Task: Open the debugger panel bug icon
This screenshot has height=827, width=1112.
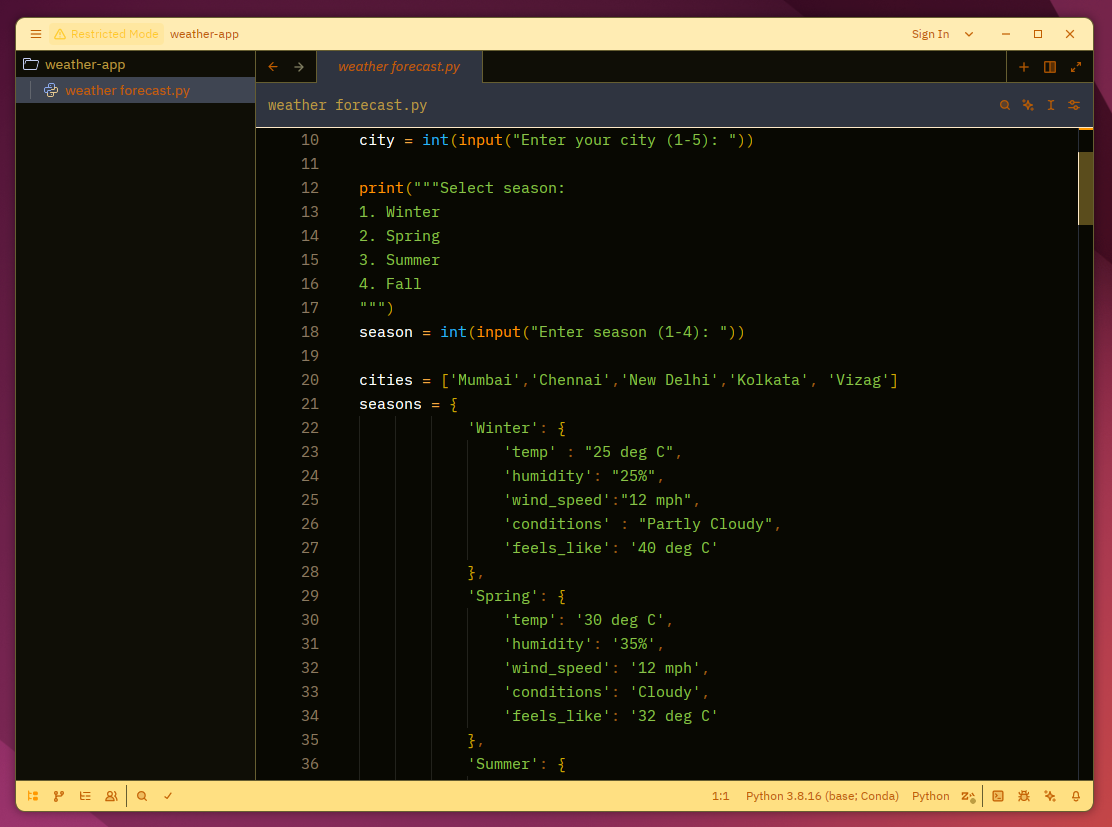Action: tap(1024, 796)
